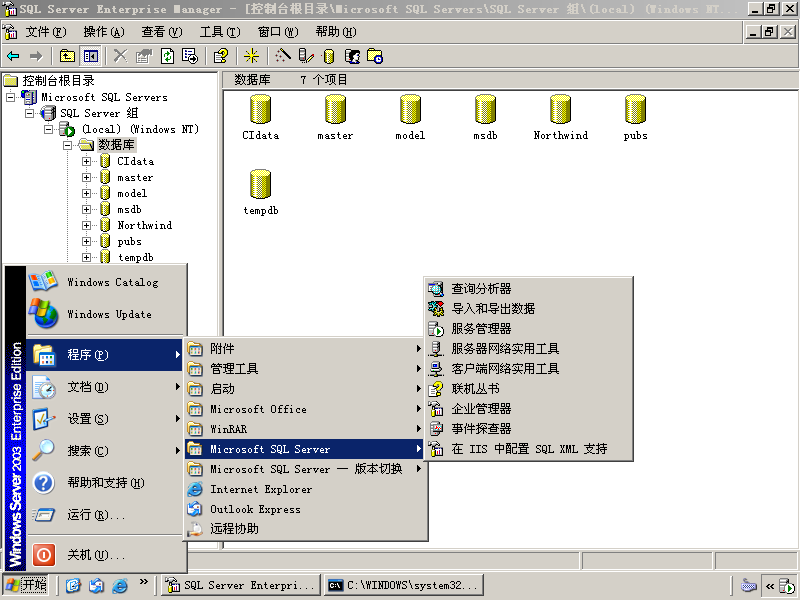Open the 附件 programs folder
This screenshot has height=600, width=800.
[305, 348]
